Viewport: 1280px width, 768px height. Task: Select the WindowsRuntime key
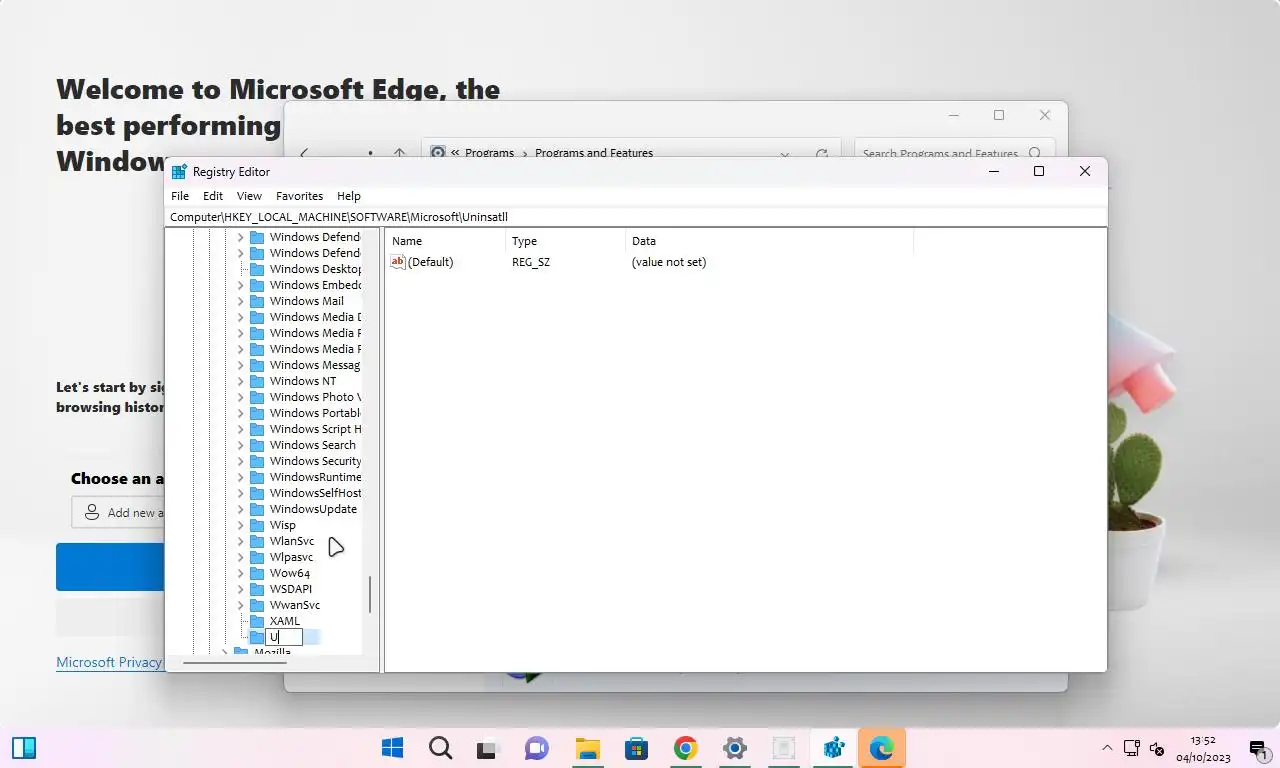tap(315, 477)
